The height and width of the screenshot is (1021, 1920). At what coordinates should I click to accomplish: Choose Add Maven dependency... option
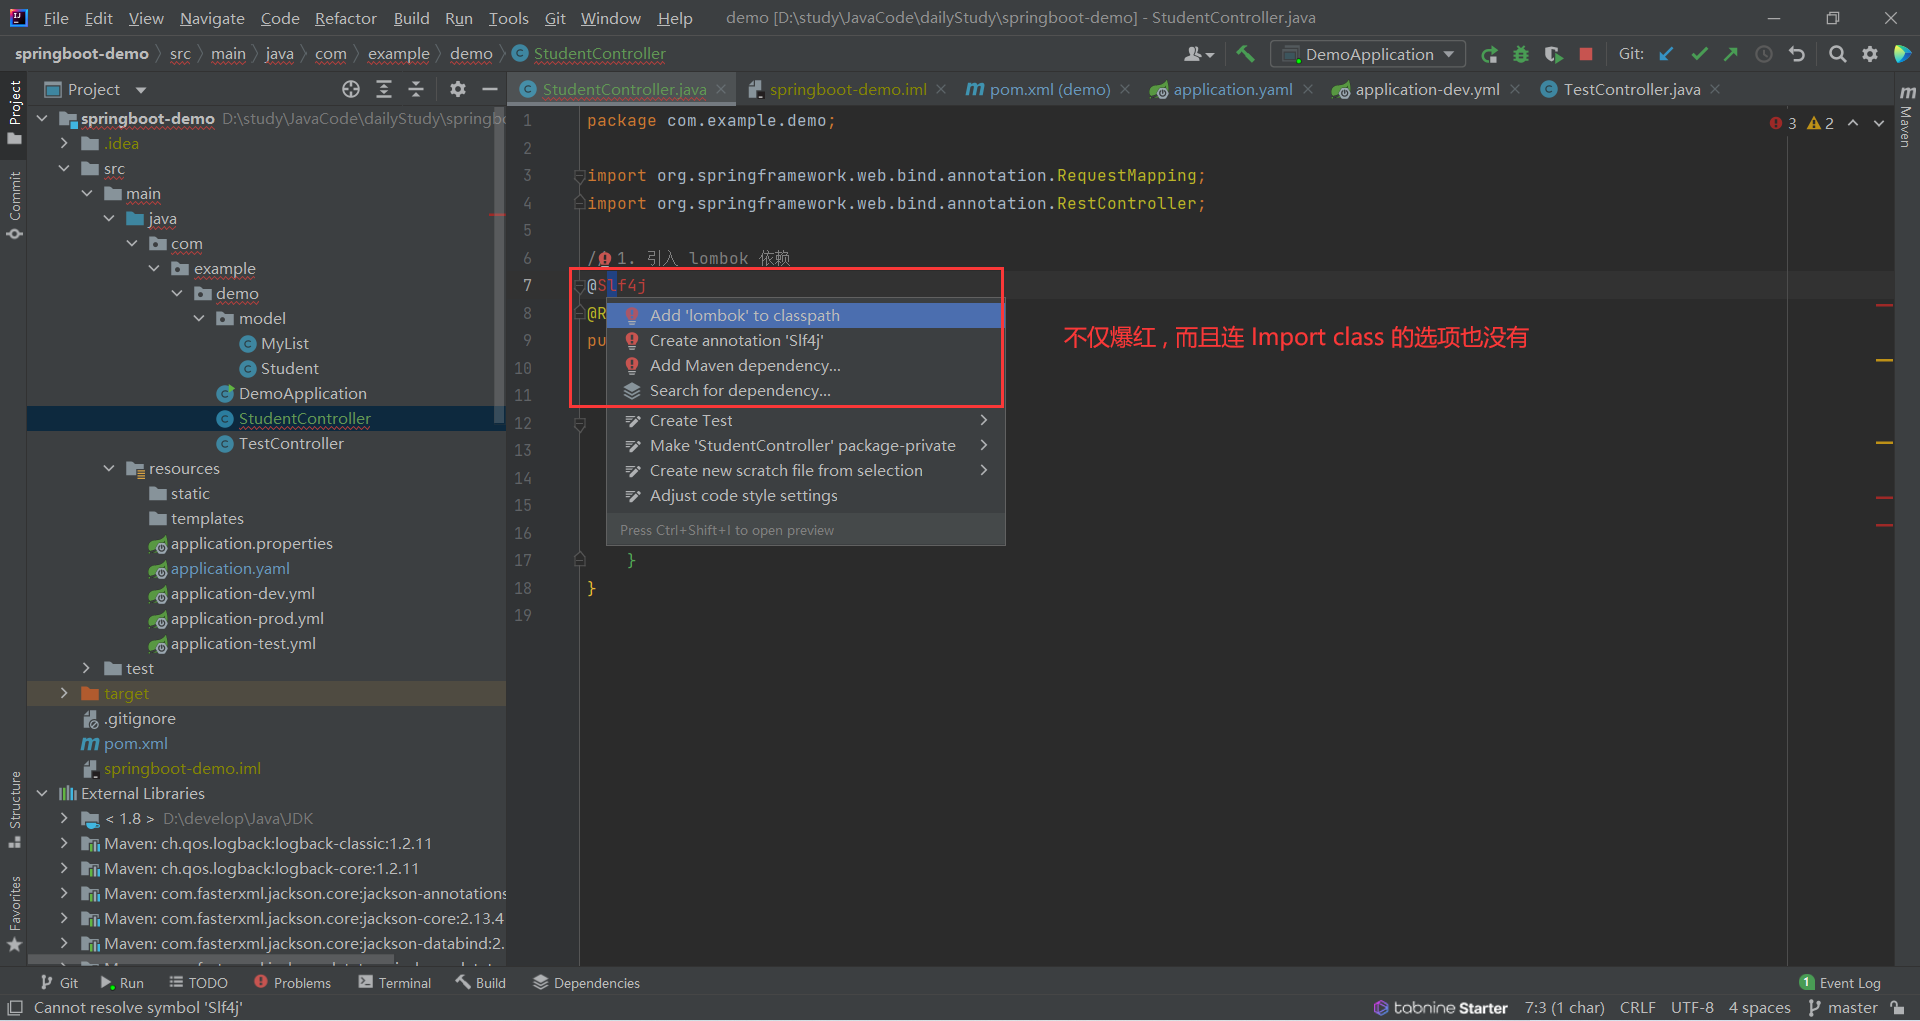[x=804, y=365]
